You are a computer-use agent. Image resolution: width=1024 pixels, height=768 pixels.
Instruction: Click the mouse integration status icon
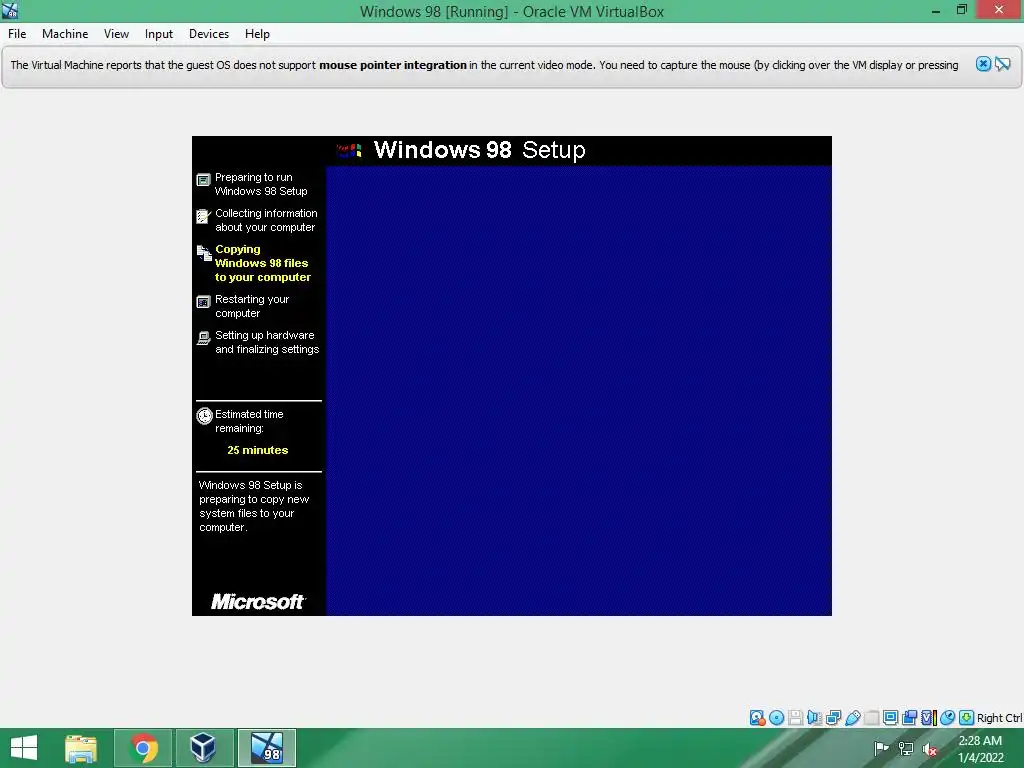948,718
